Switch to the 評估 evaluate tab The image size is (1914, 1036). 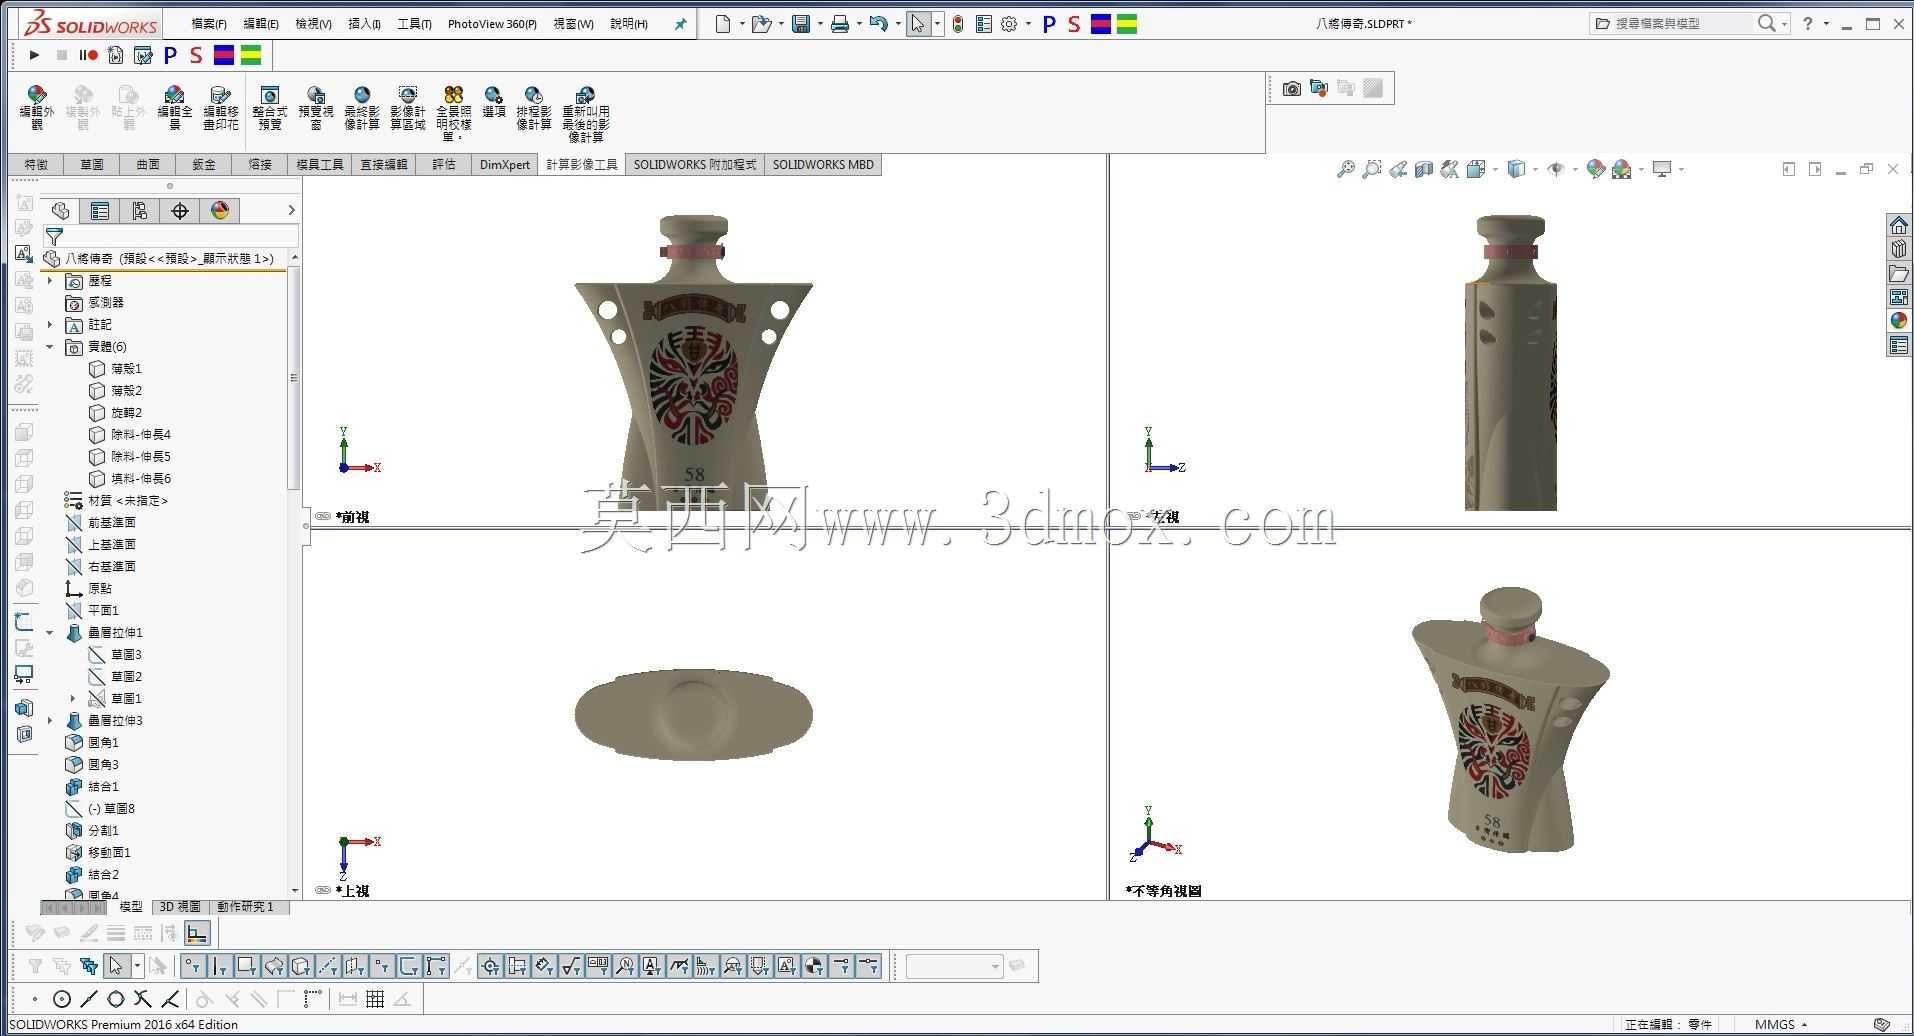coord(444,165)
